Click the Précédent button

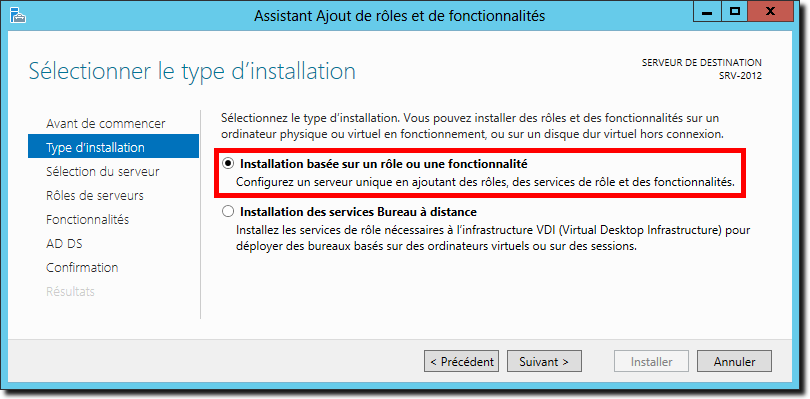pos(462,362)
